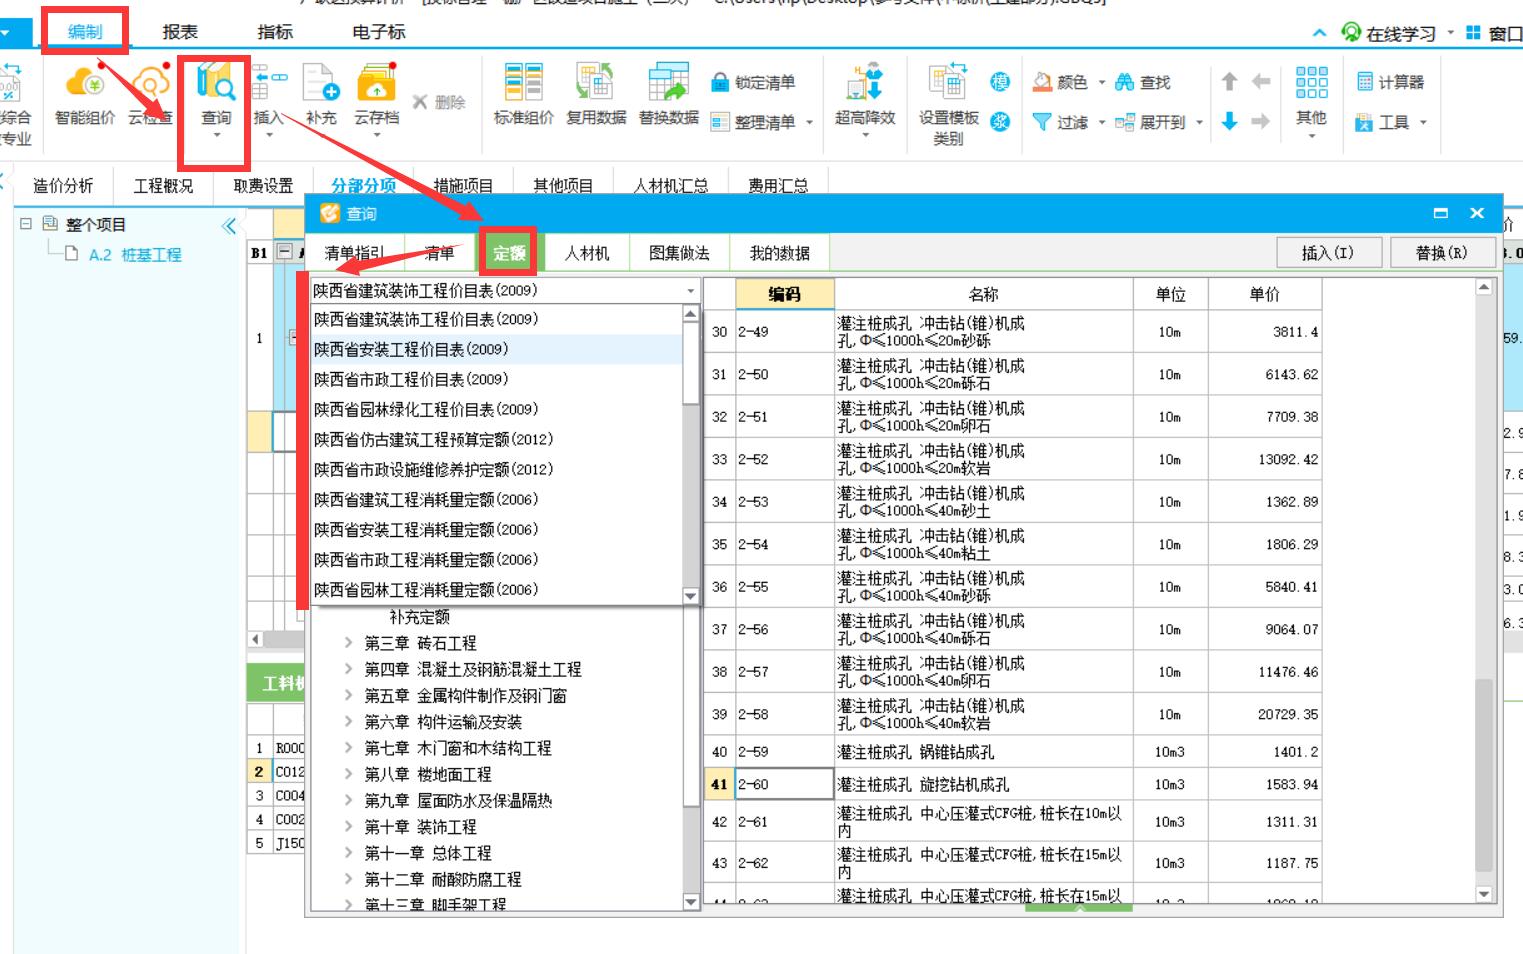The height and width of the screenshot is (954, 1523).
Task: Choose 陕西省园林绿化工程价目表(2009) option
Action: [x=497, y=409]
